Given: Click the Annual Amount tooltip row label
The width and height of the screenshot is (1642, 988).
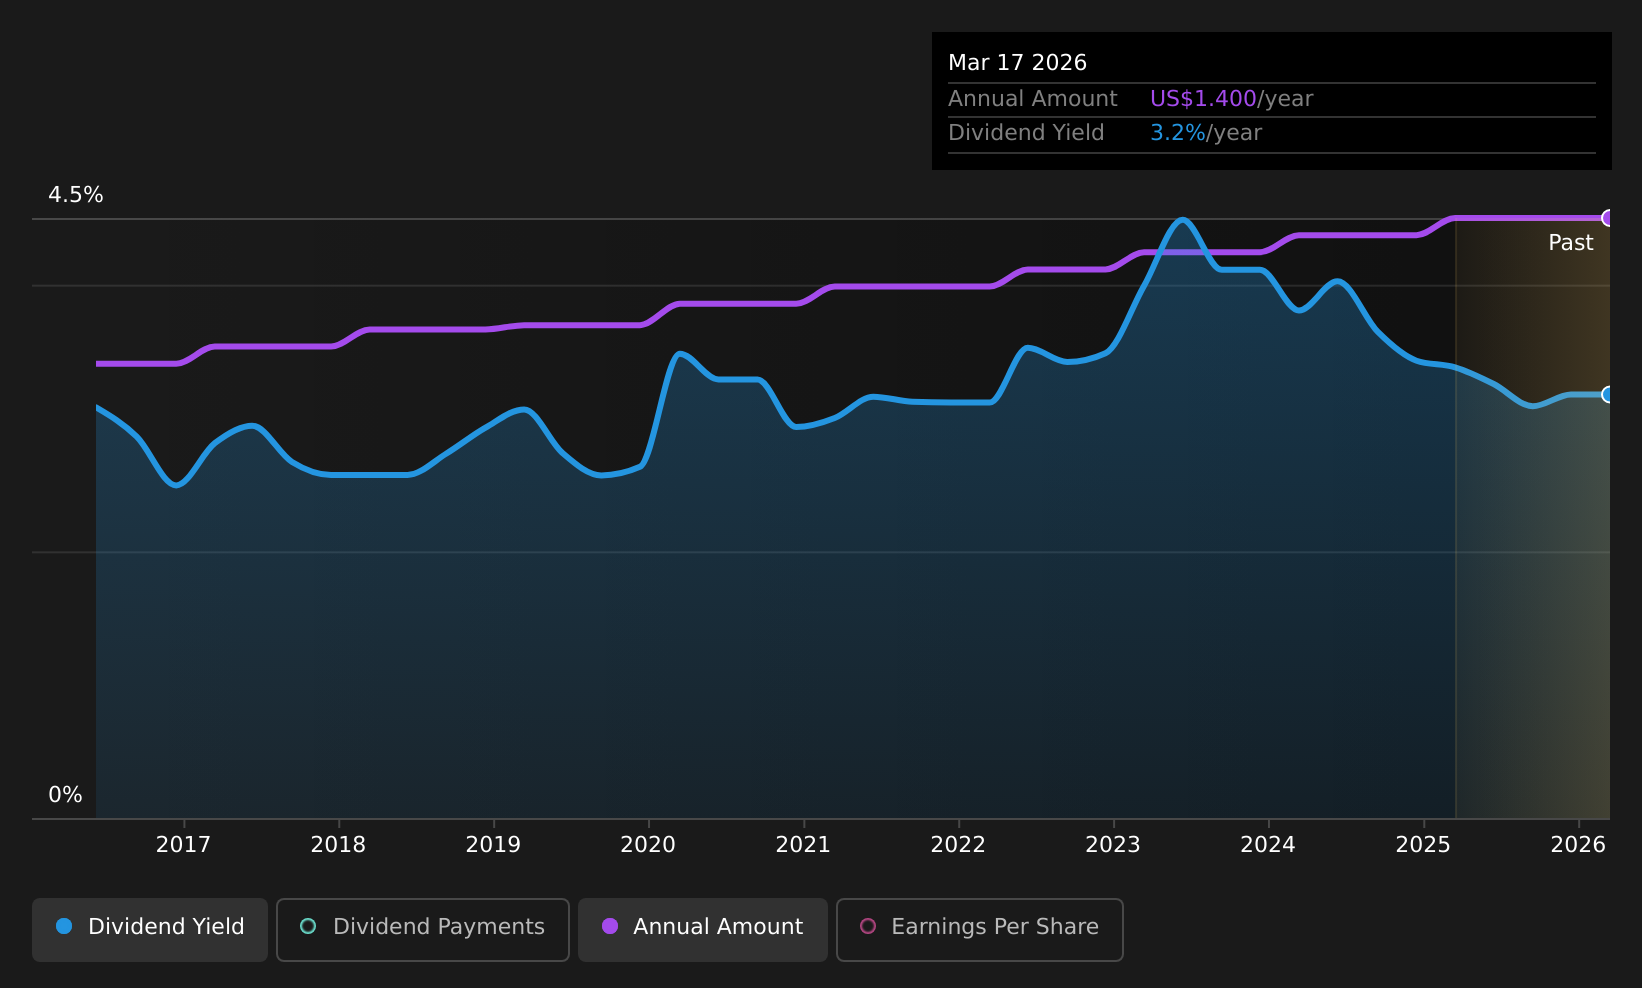Looking at the screenshot, I should pyautogui.click(x=1033, y=99).
